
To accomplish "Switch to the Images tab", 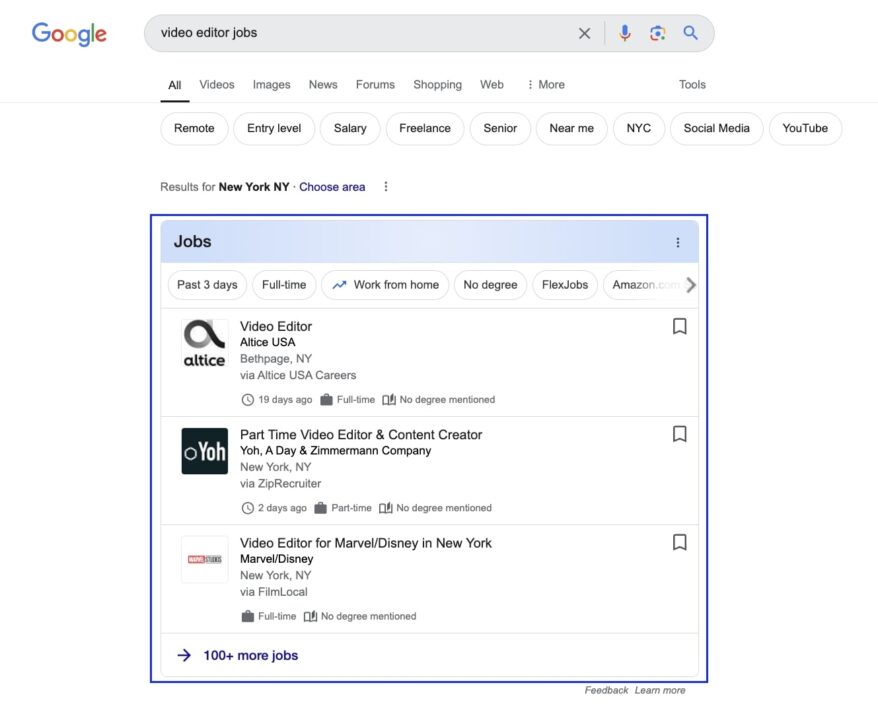I will tap(272, 85).
